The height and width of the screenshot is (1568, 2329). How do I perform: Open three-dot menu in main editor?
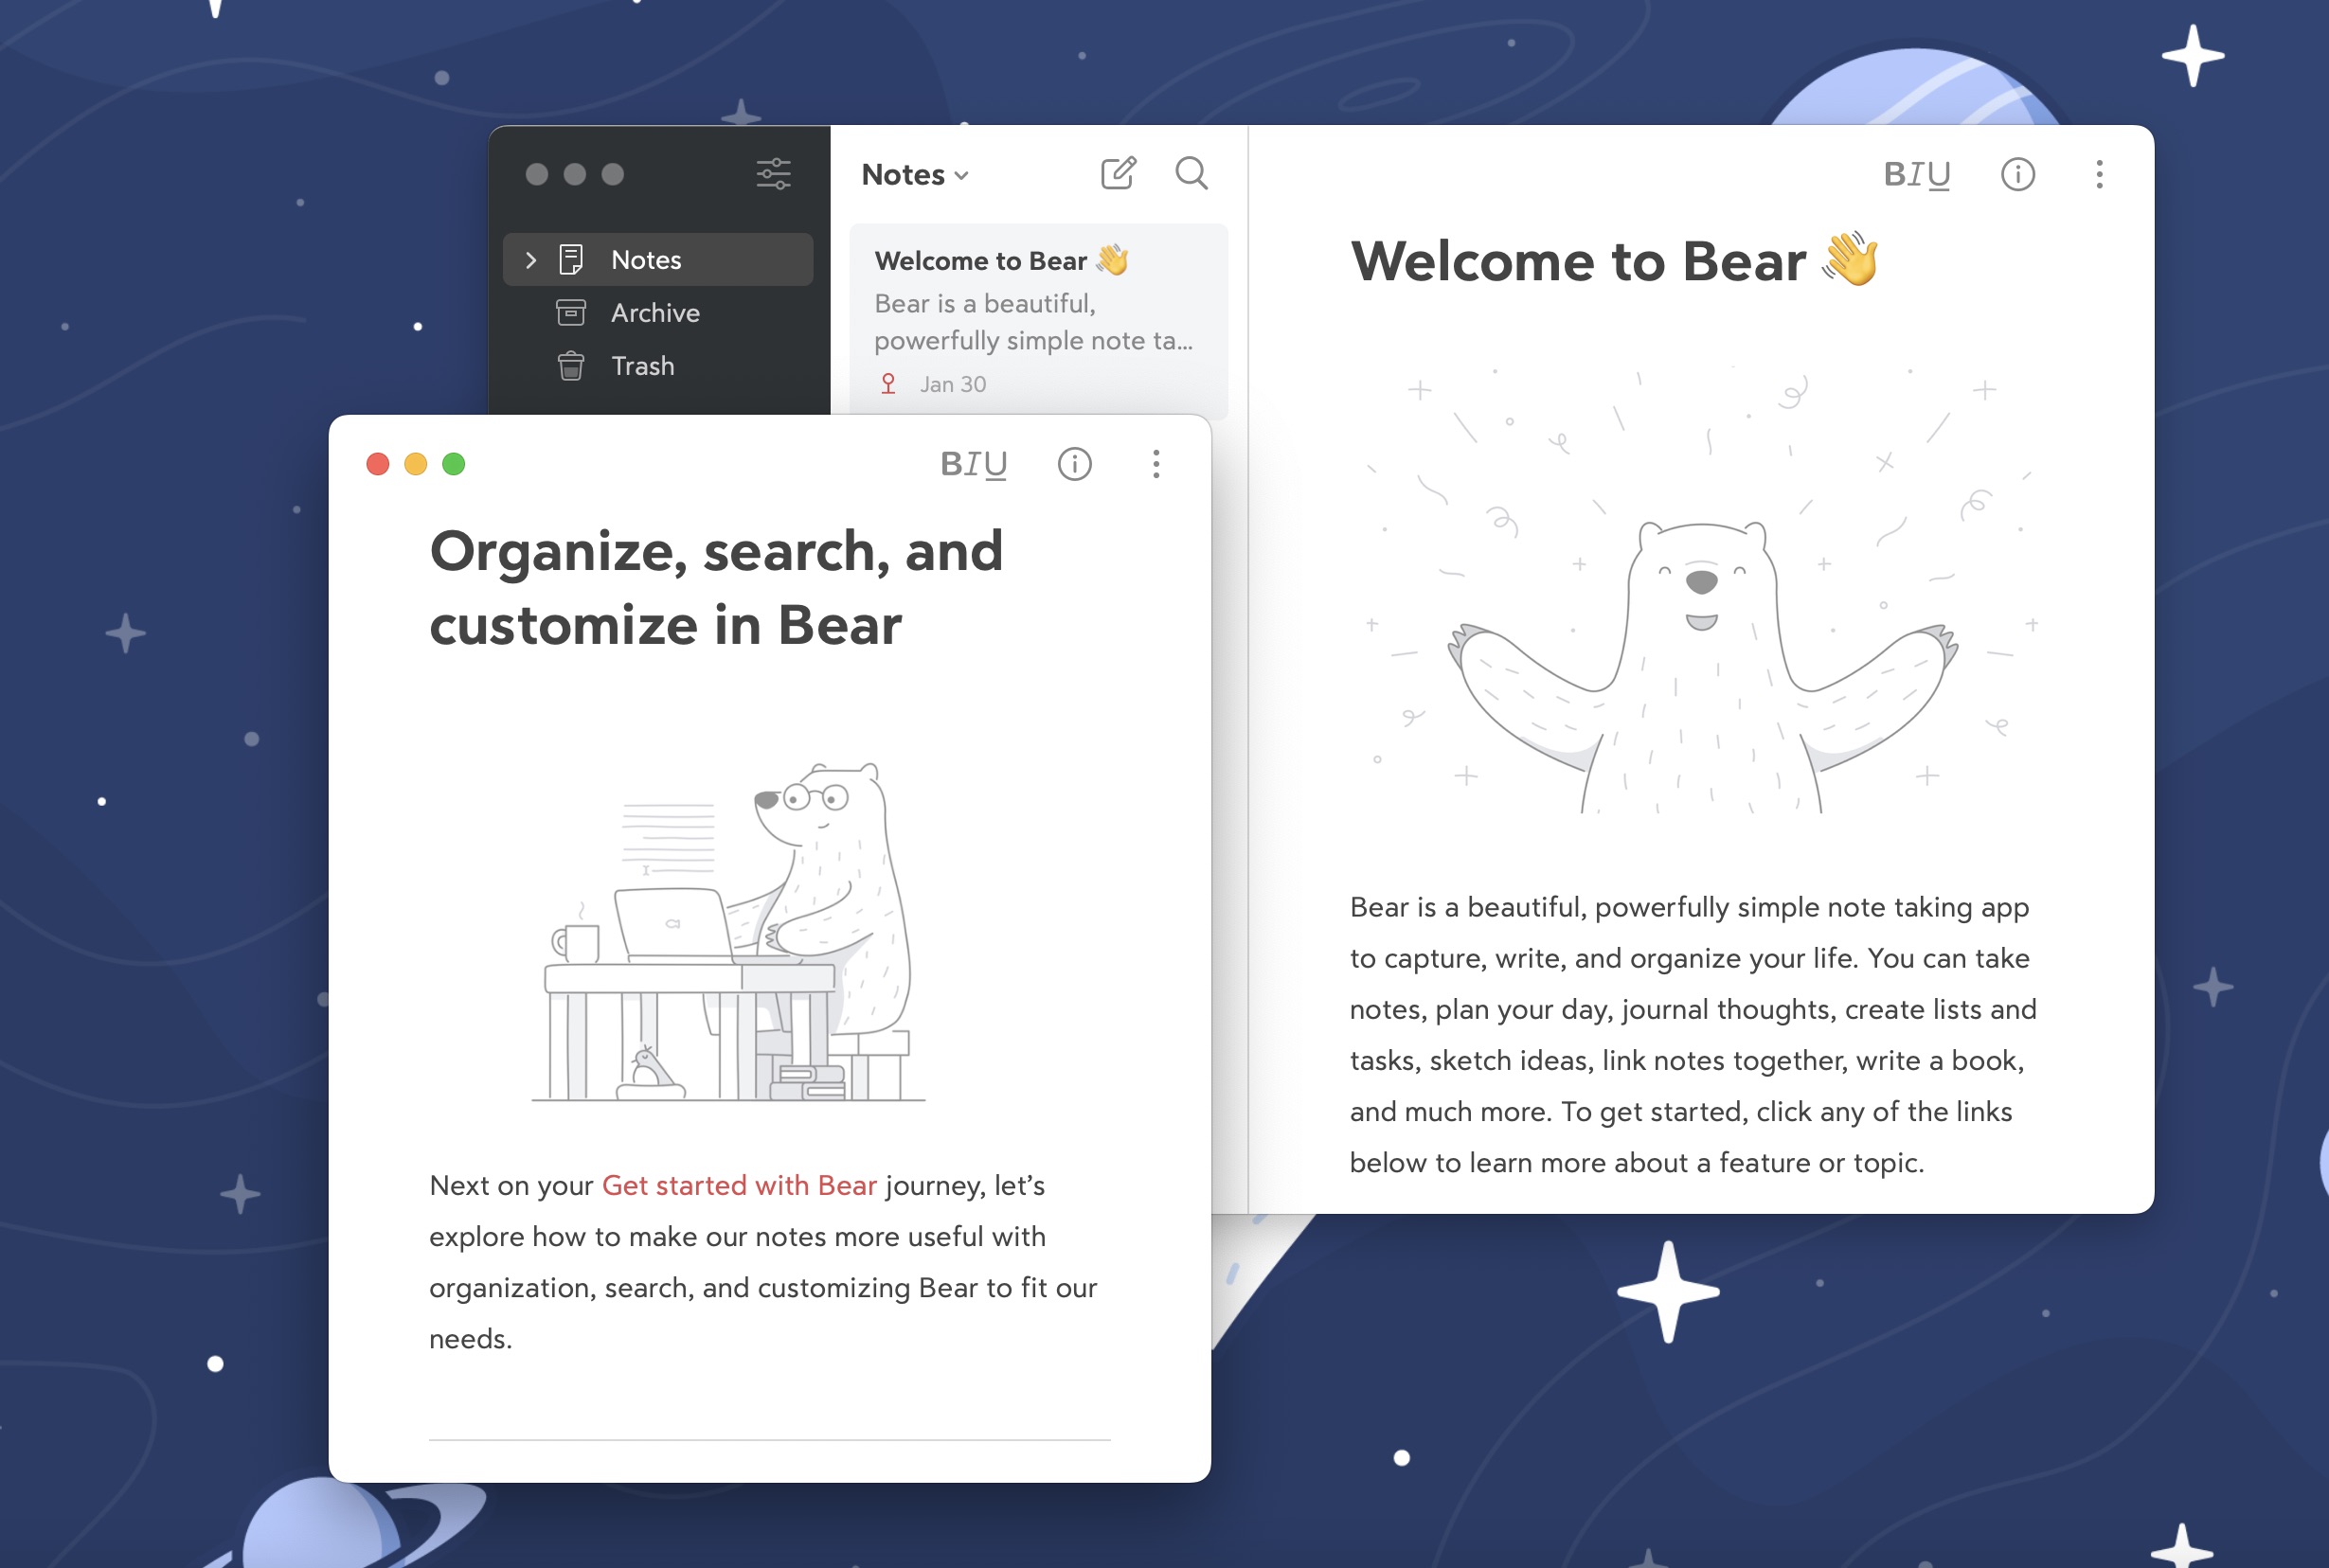click(x=2099, y=174)
